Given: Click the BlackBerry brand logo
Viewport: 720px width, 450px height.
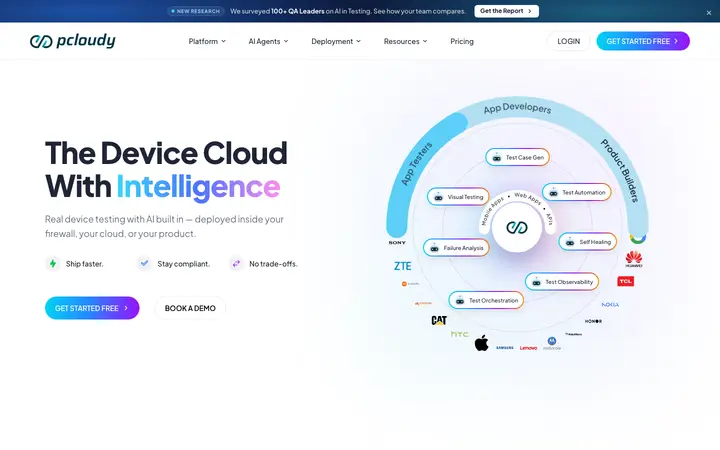Looking at the screenshot, I should tap(574, 334).
